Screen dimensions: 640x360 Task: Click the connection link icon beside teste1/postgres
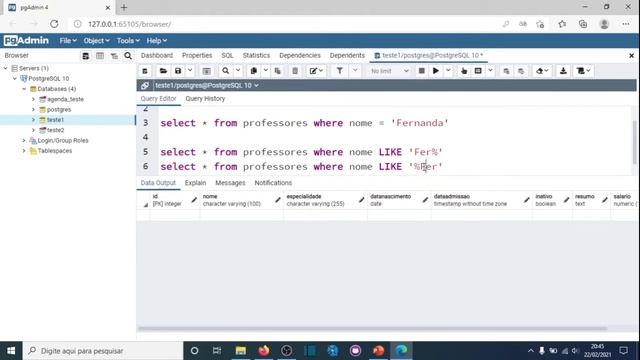[144, 85]
